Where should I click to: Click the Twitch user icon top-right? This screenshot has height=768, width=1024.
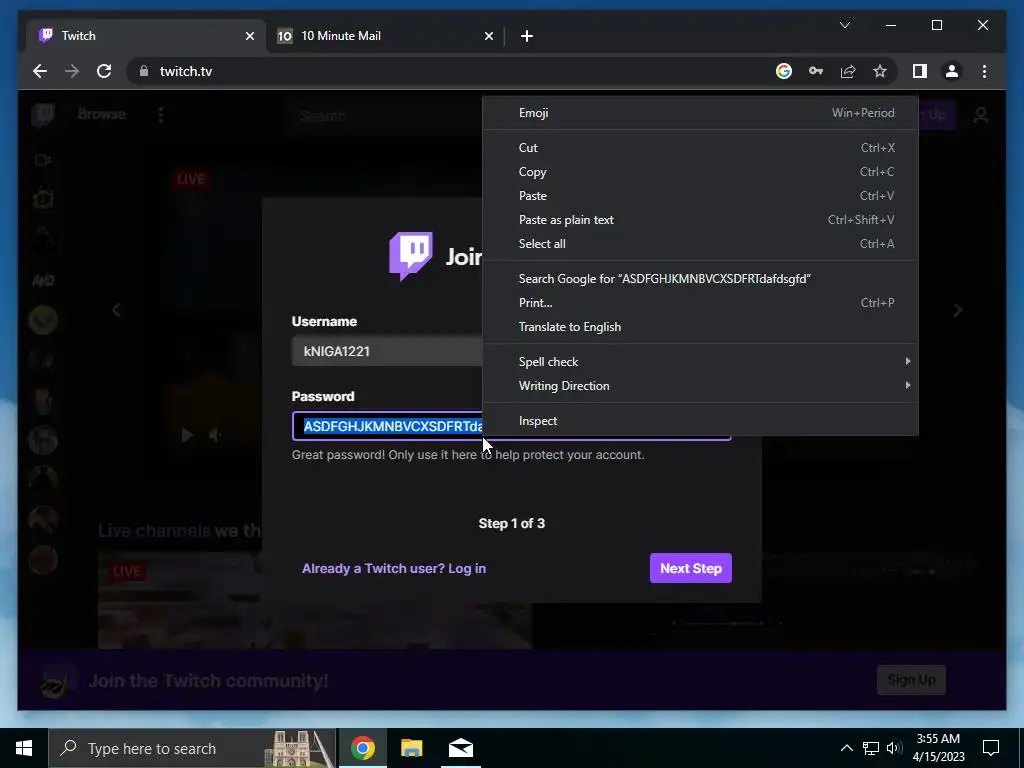[981, 115]
